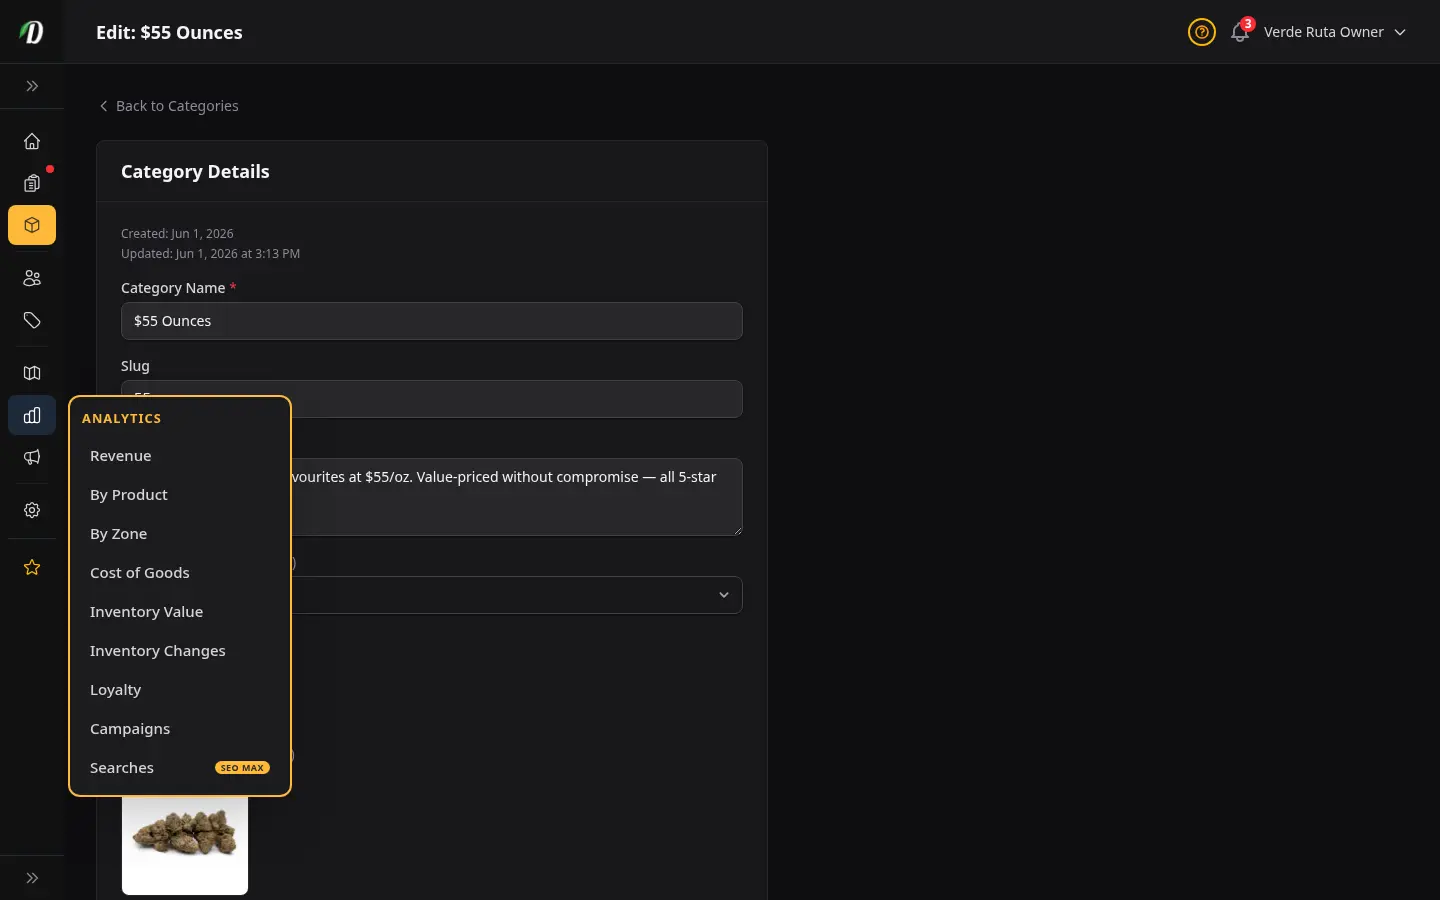Open the Settings gear icon
The height and width of the screenshot is (900, 1440).
pyautogui.click(x=32, y=510)
